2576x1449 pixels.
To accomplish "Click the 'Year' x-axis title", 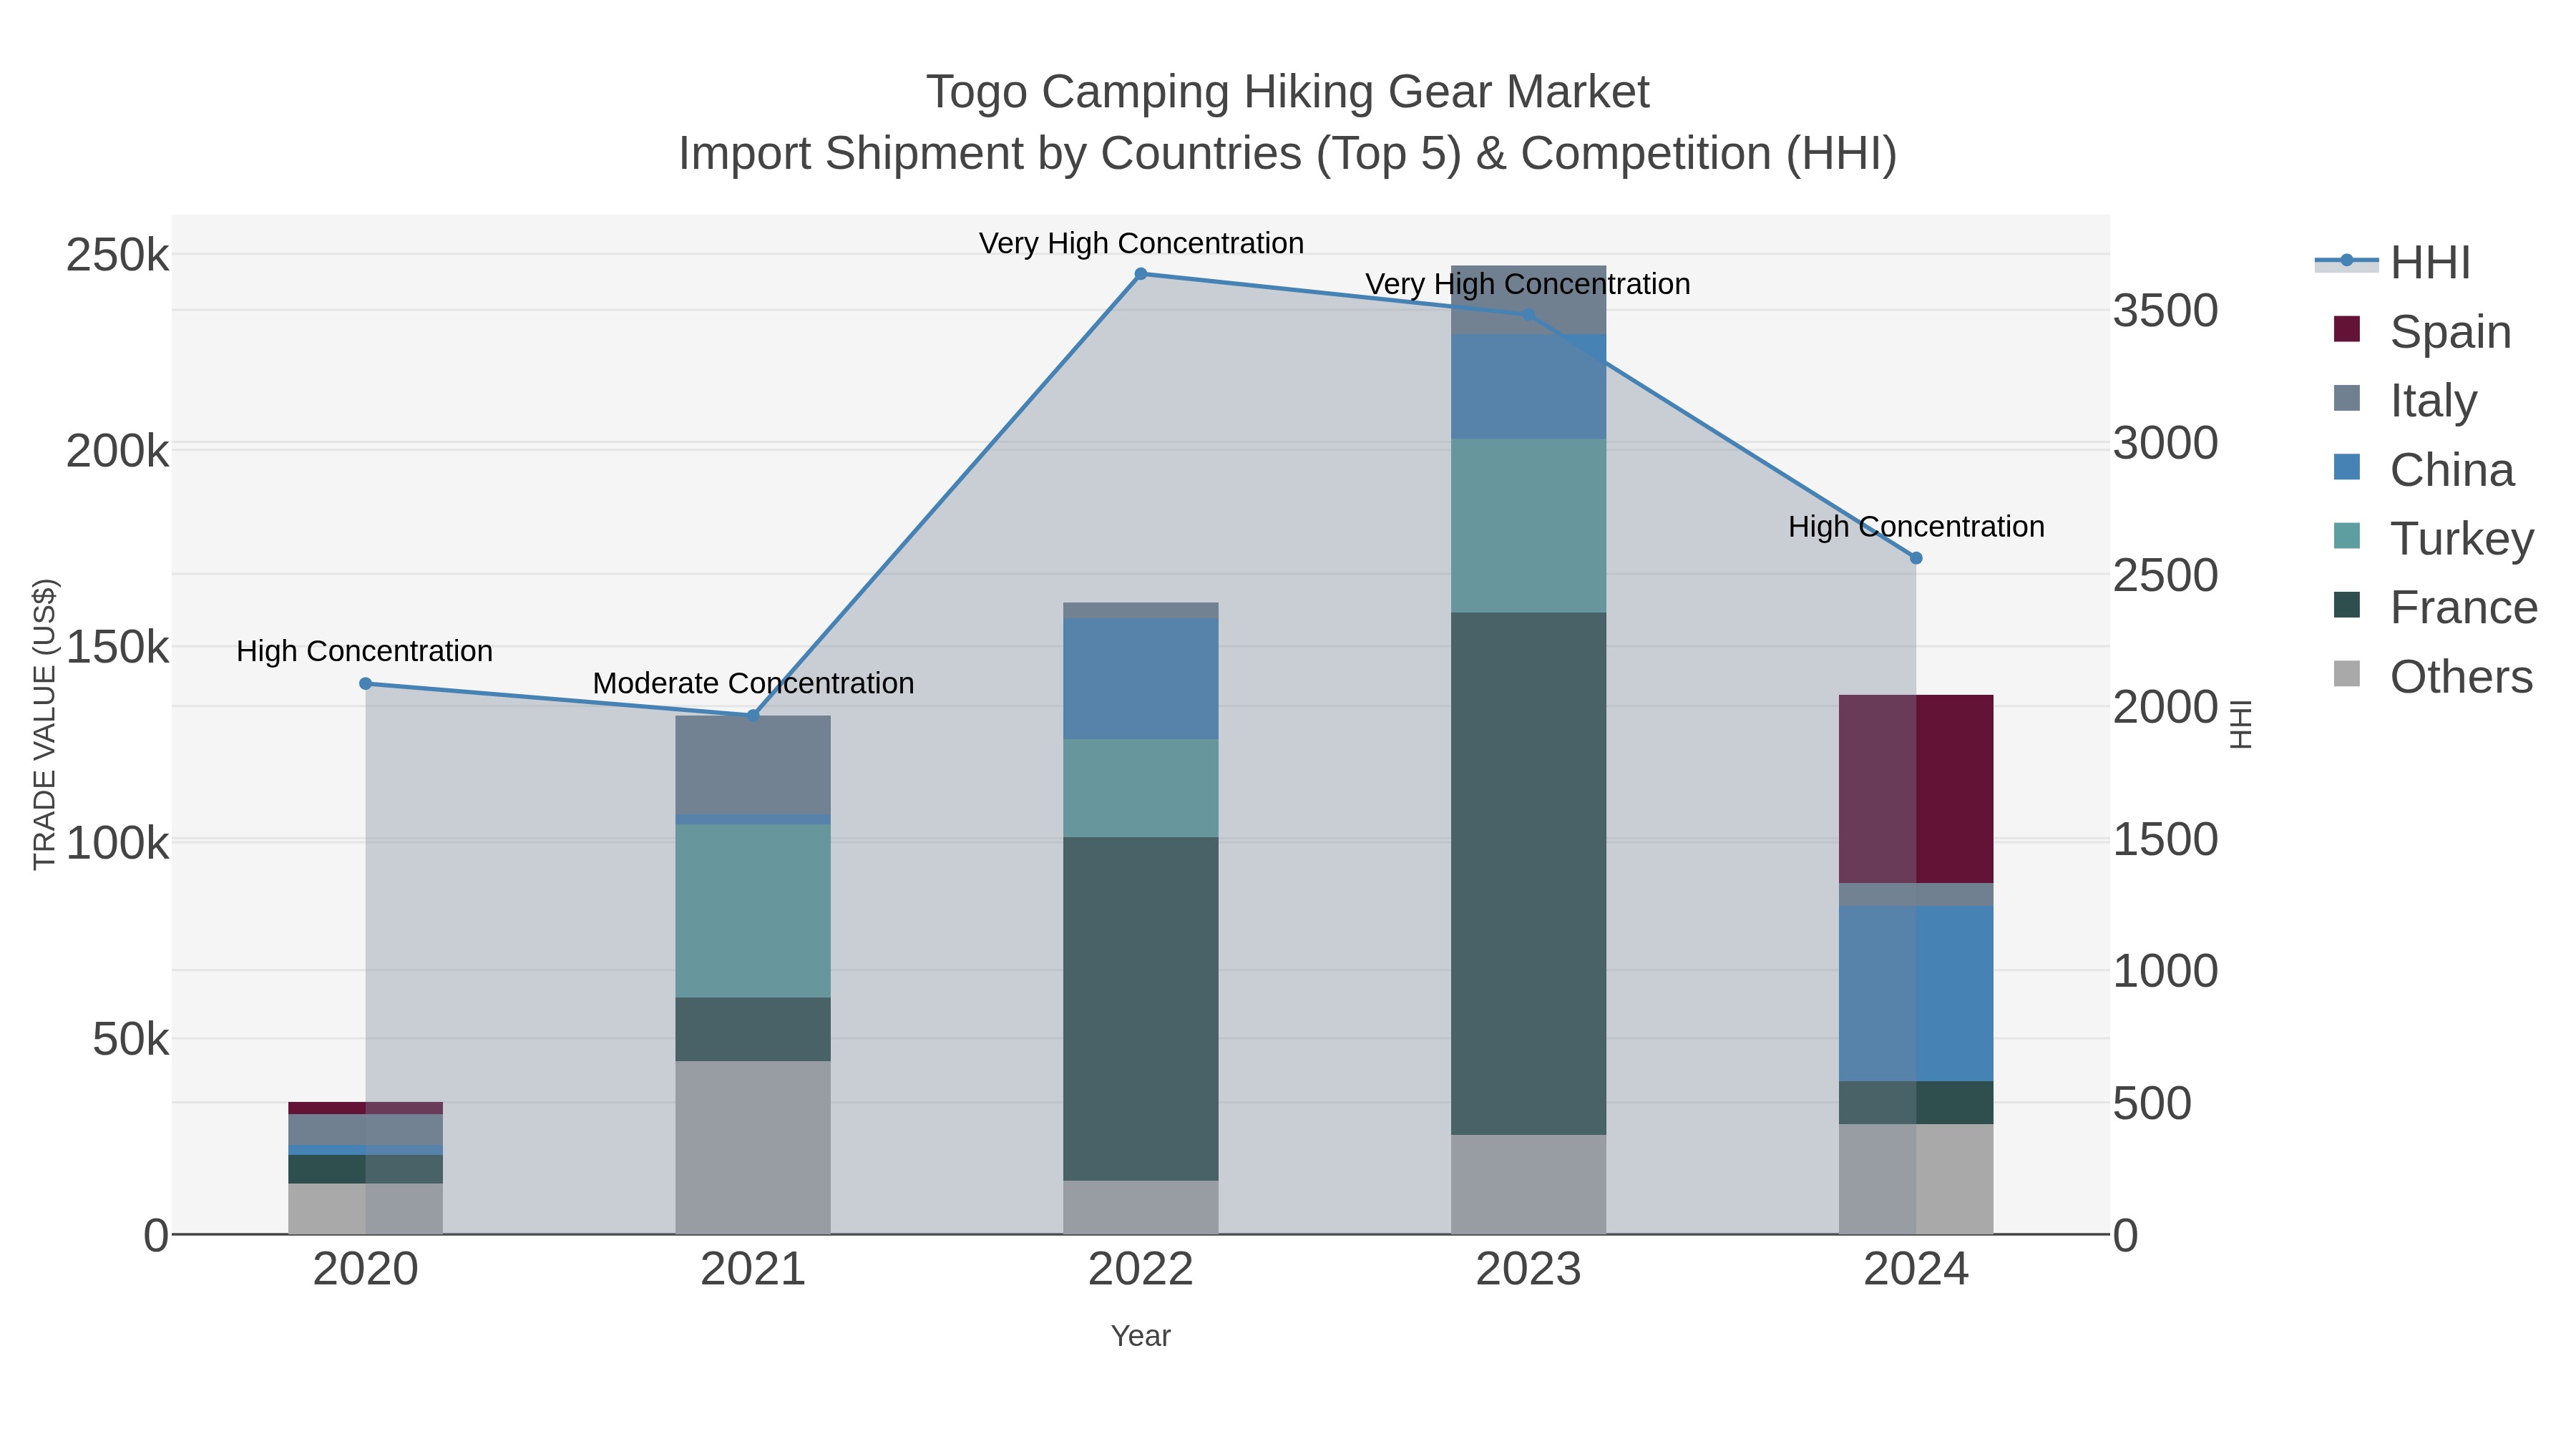I will tap(1141, 1336).
